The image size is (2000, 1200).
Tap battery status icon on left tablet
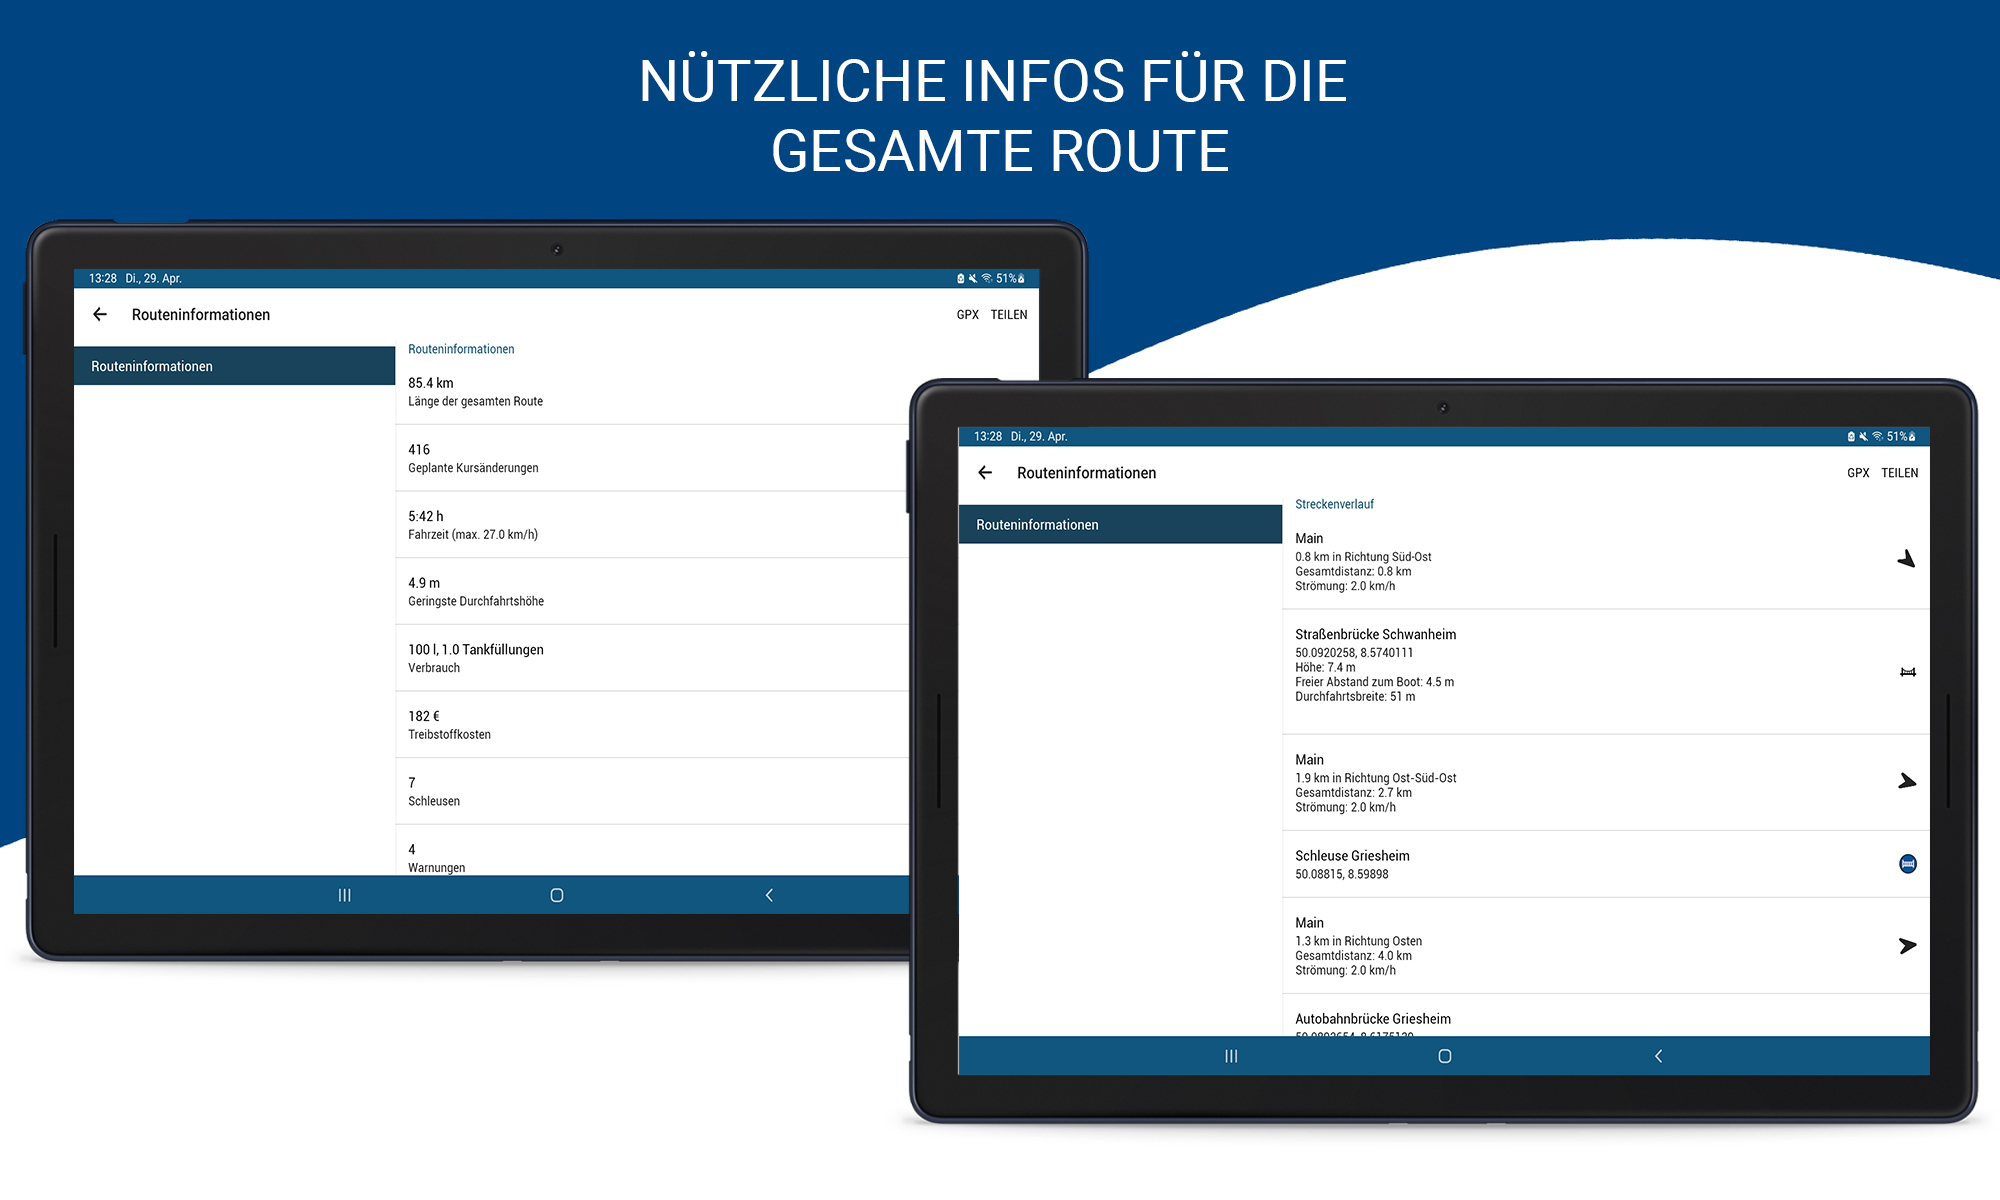1021,279
